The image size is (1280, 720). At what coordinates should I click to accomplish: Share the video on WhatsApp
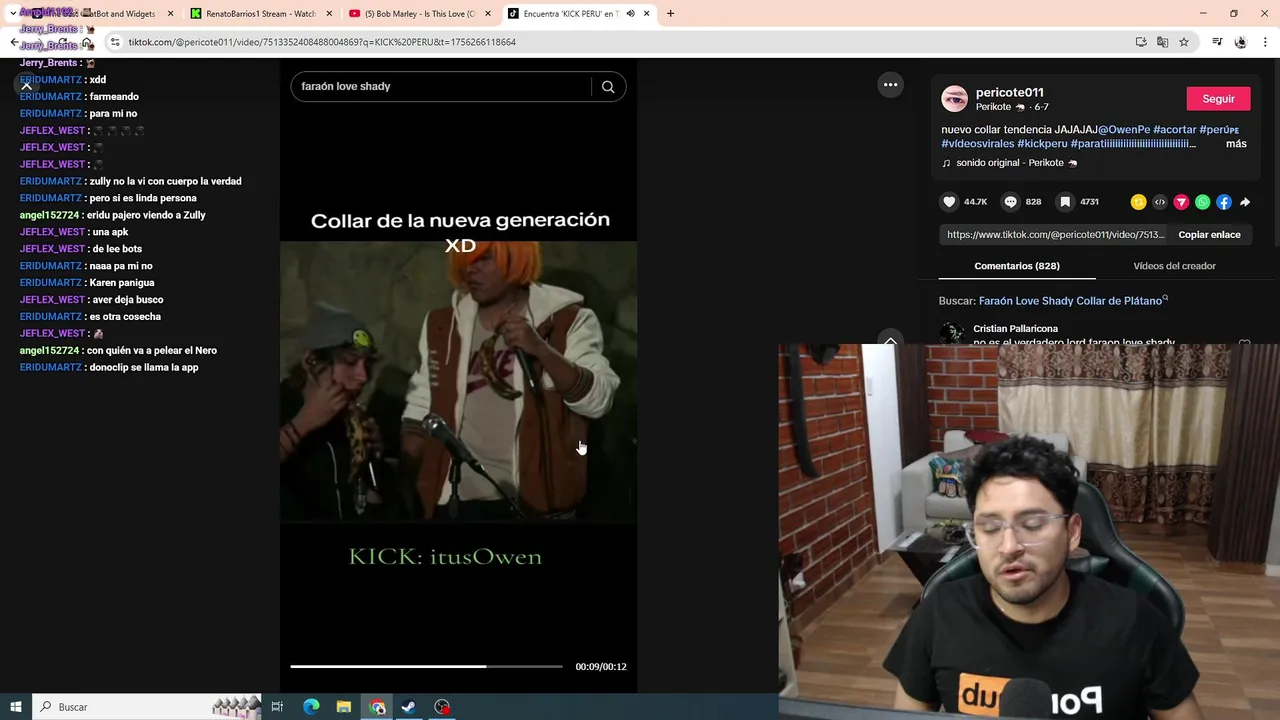1202,202
